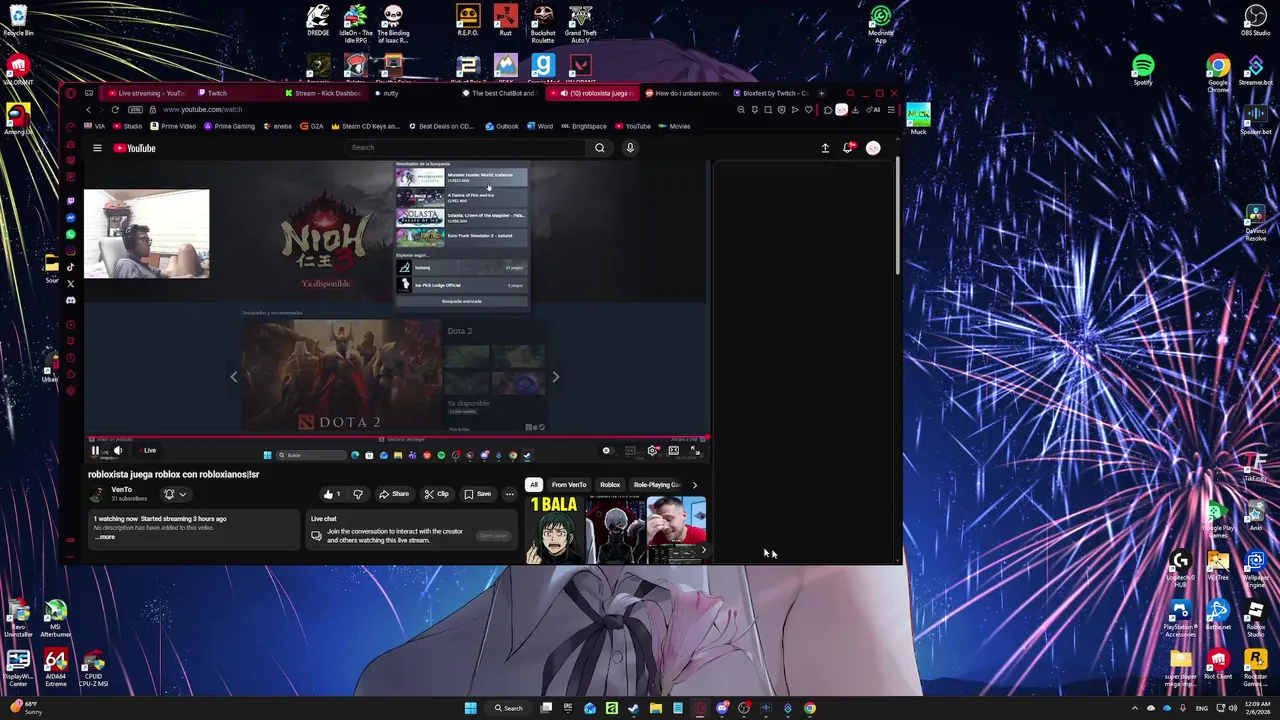
Task: Open the YouTube account avatar menu
Action: click(873, 148)
